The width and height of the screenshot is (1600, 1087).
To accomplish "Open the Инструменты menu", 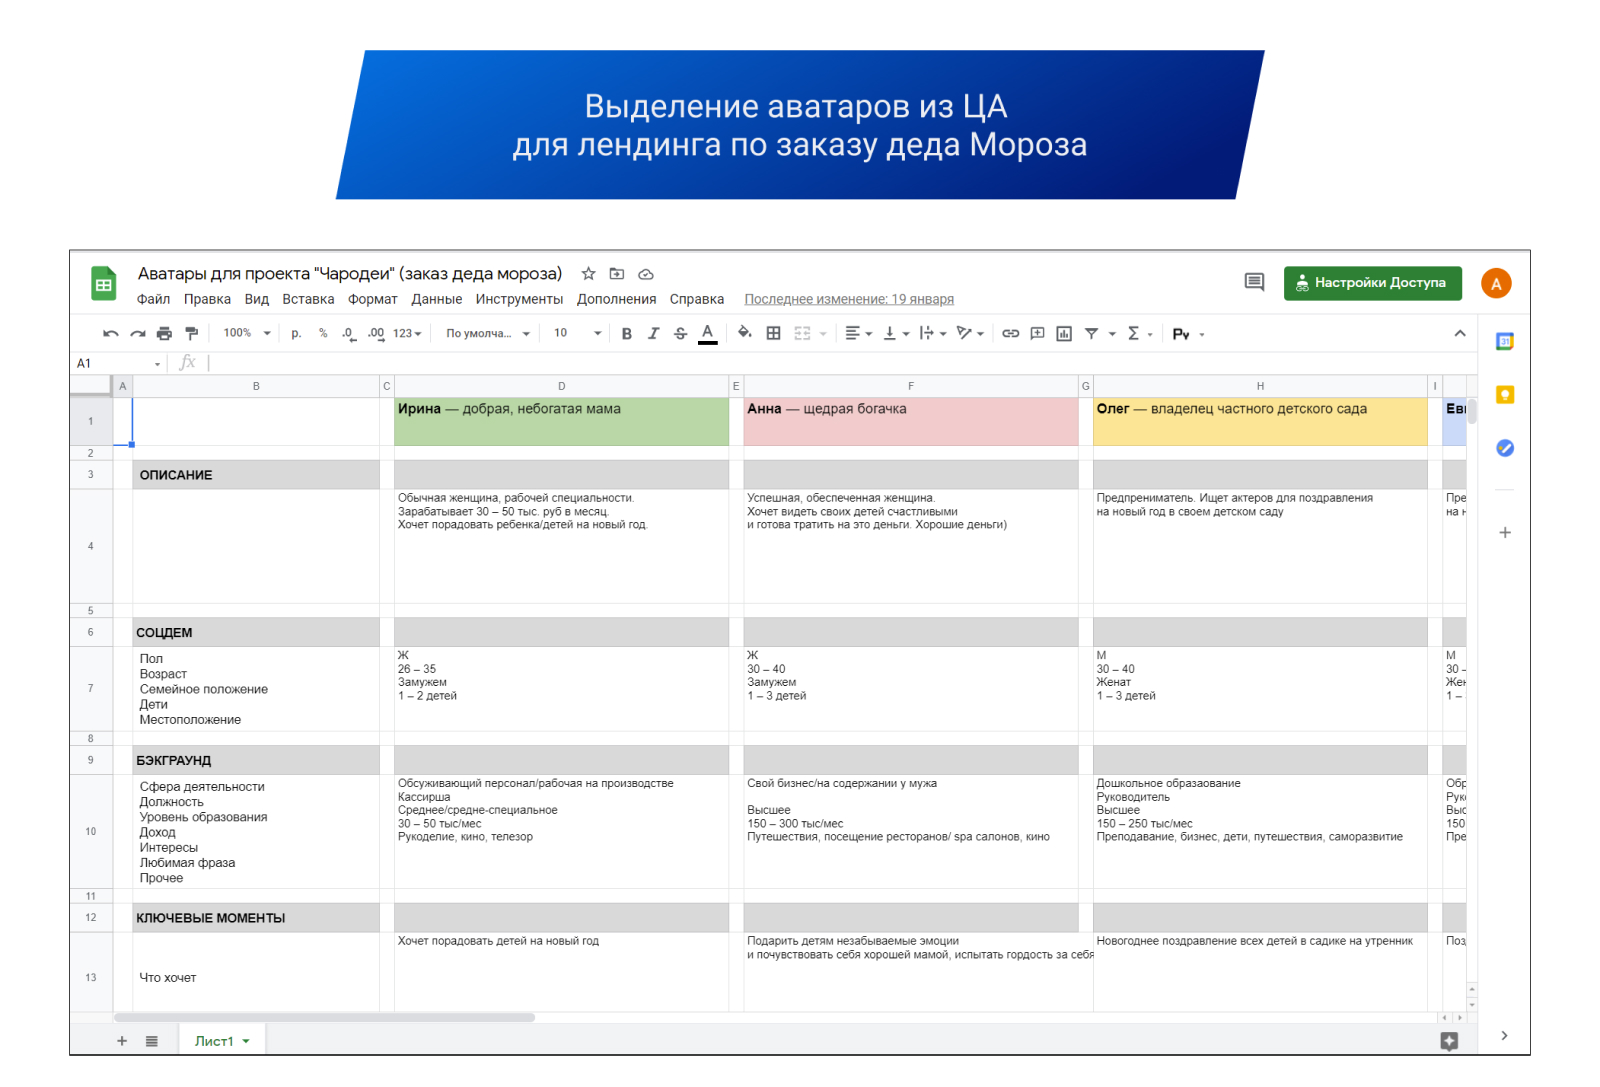I will click(x=519, y=299).
